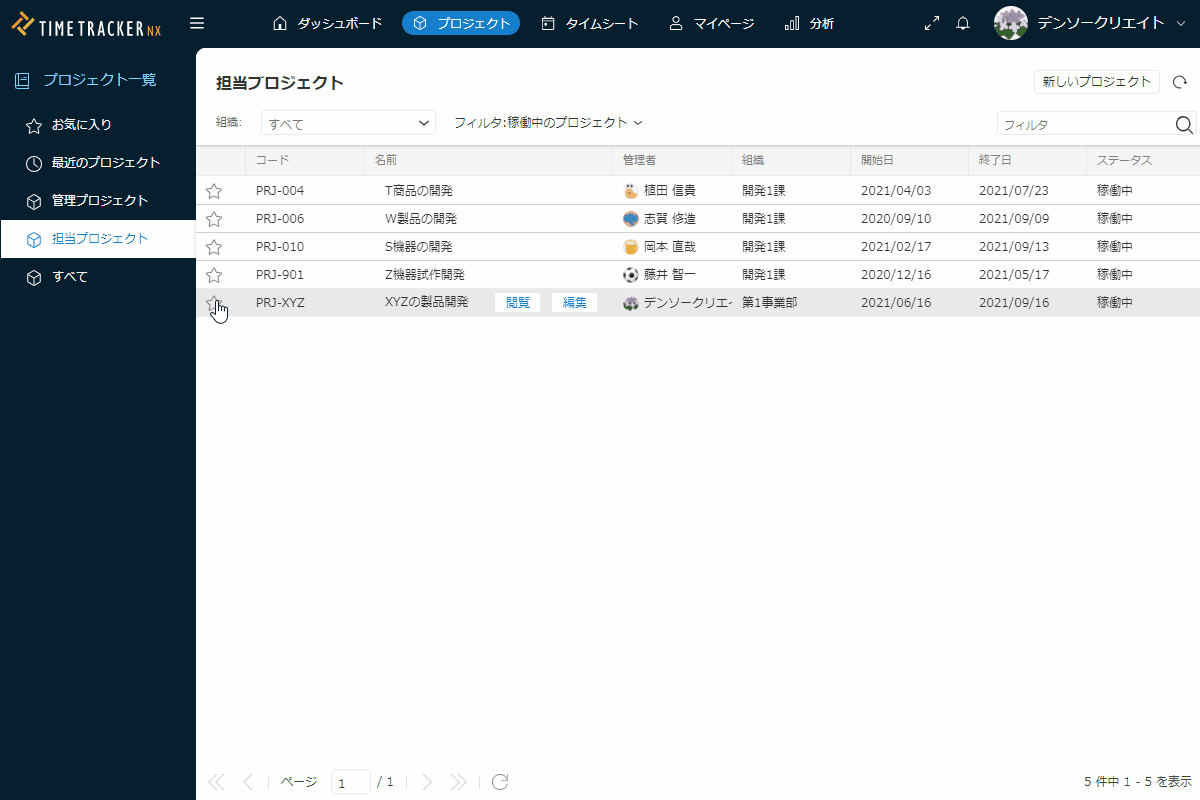The image size is (1200, 800).
Task: Toggle favorite star for PRJ-006
Action: [x=214, y=219]
